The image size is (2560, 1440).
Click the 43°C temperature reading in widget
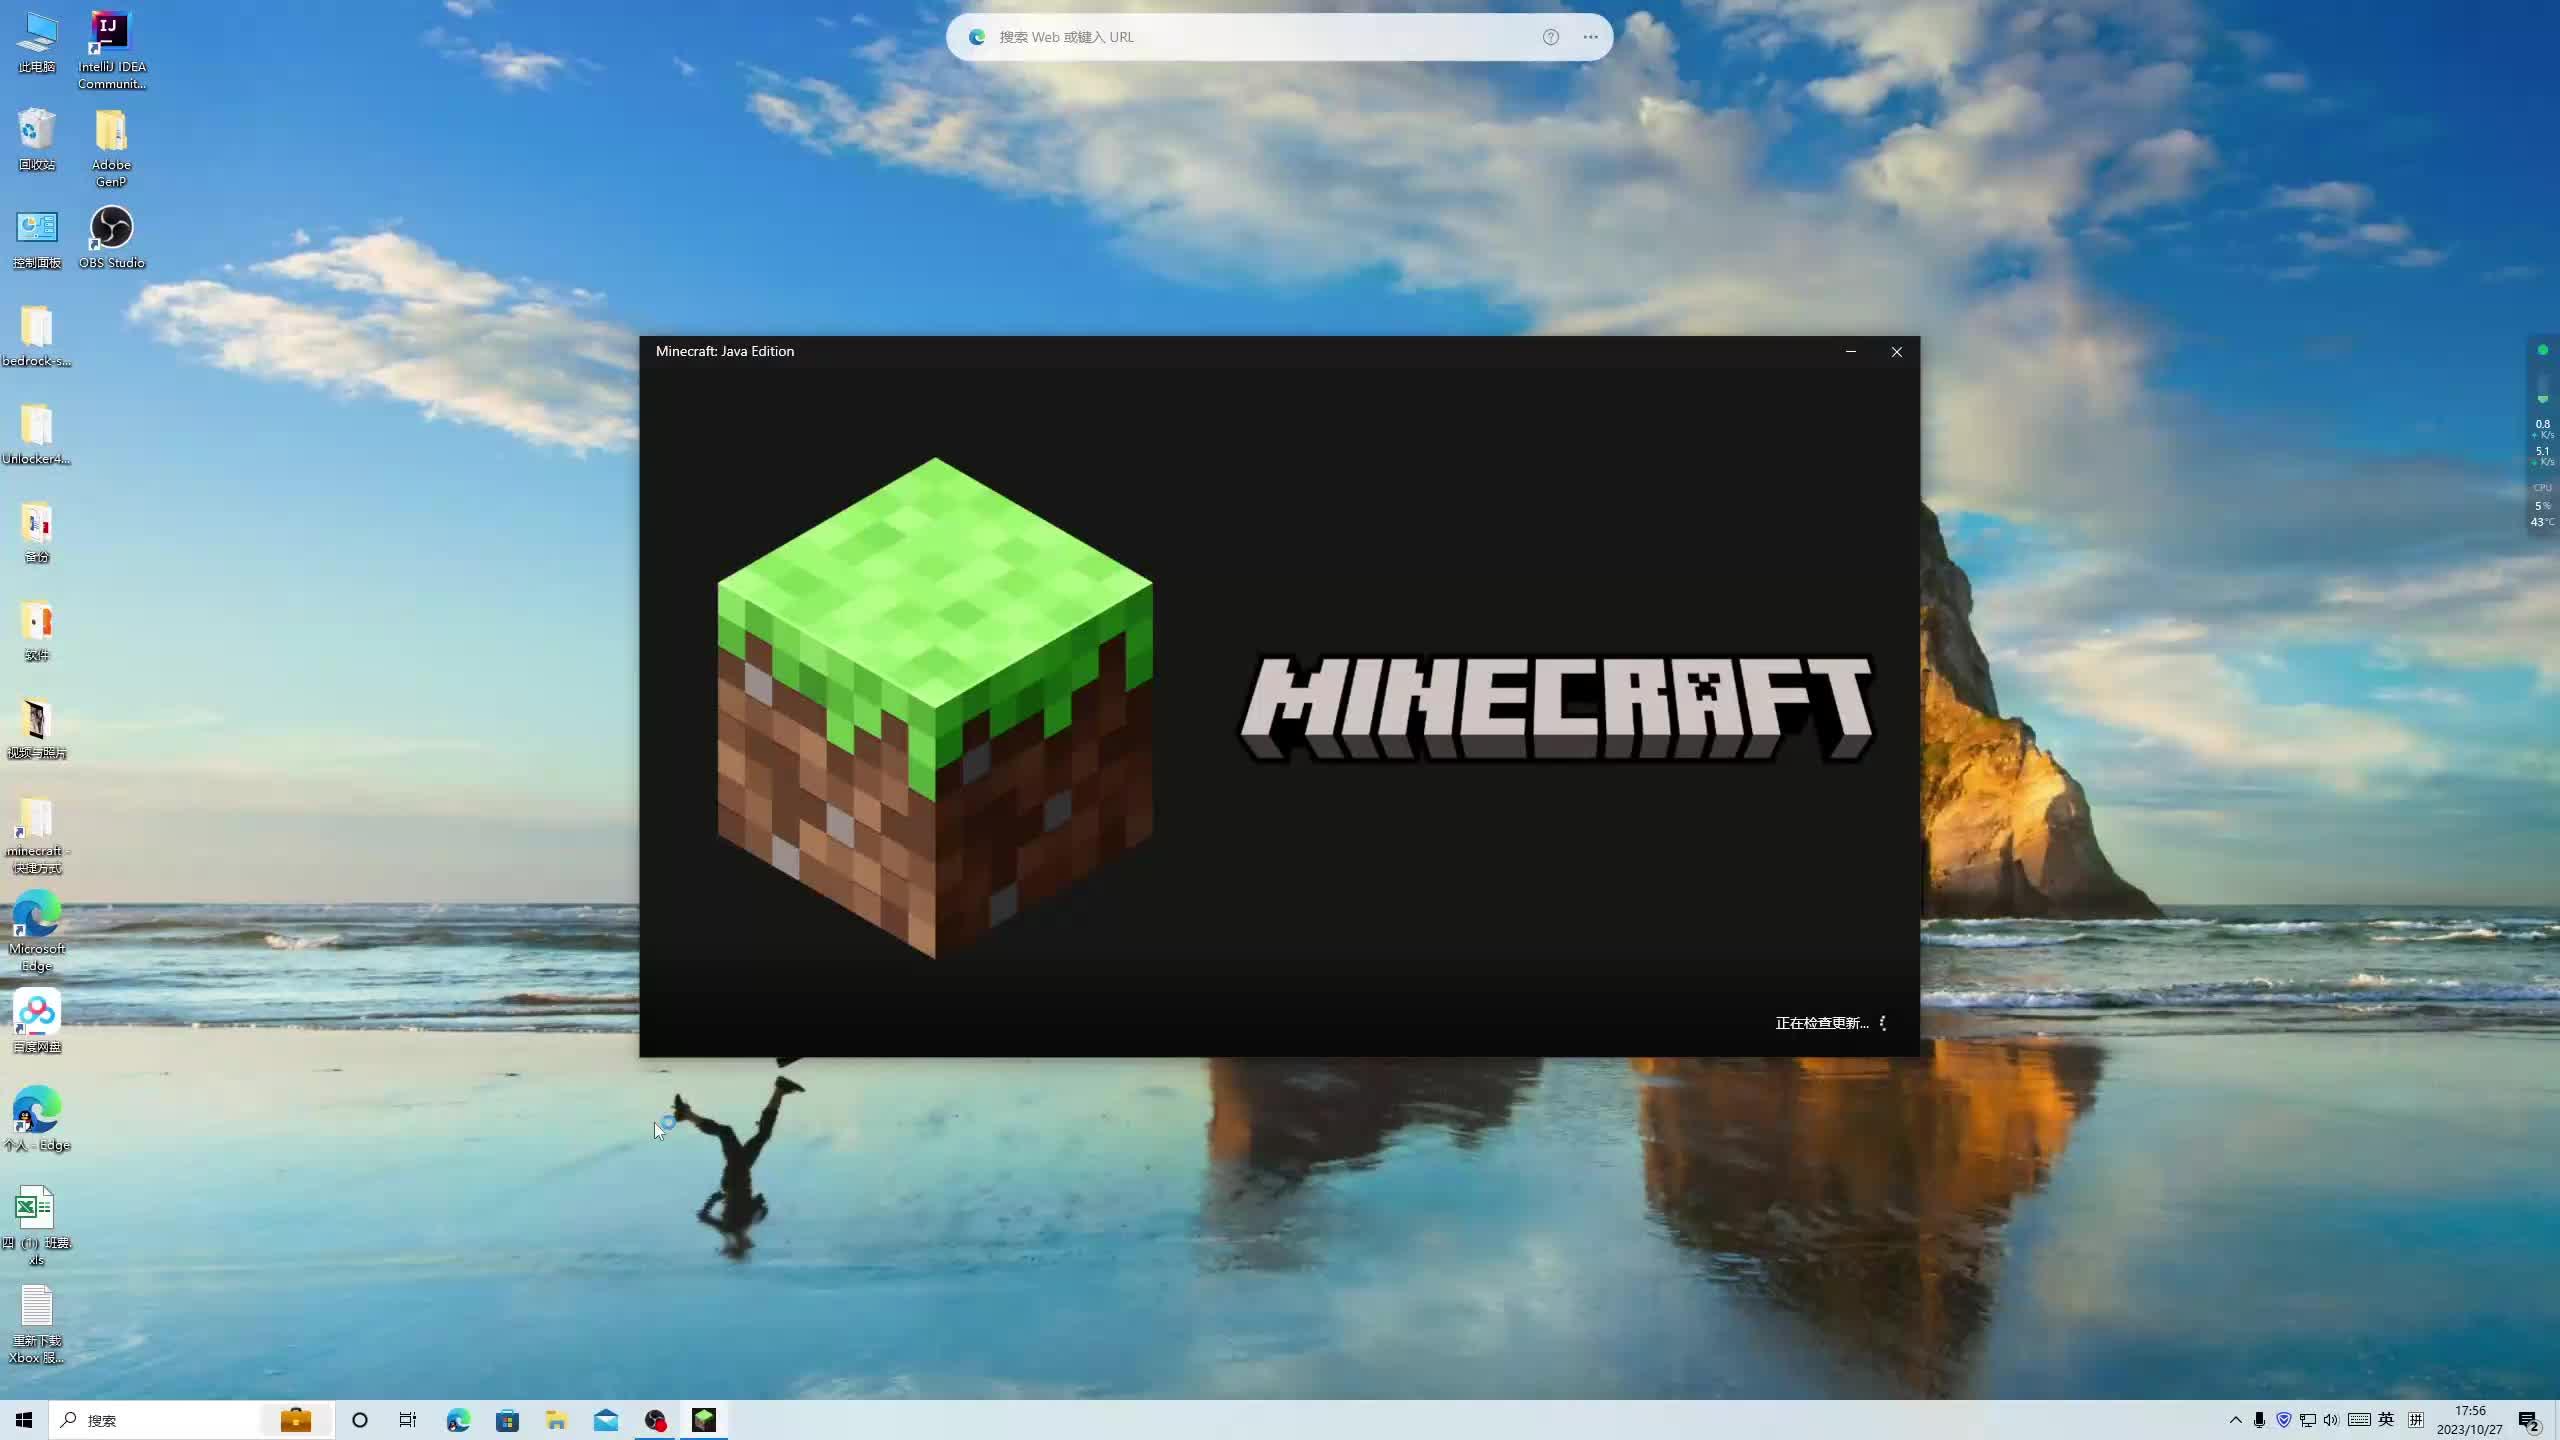(x=2543, y=522)
